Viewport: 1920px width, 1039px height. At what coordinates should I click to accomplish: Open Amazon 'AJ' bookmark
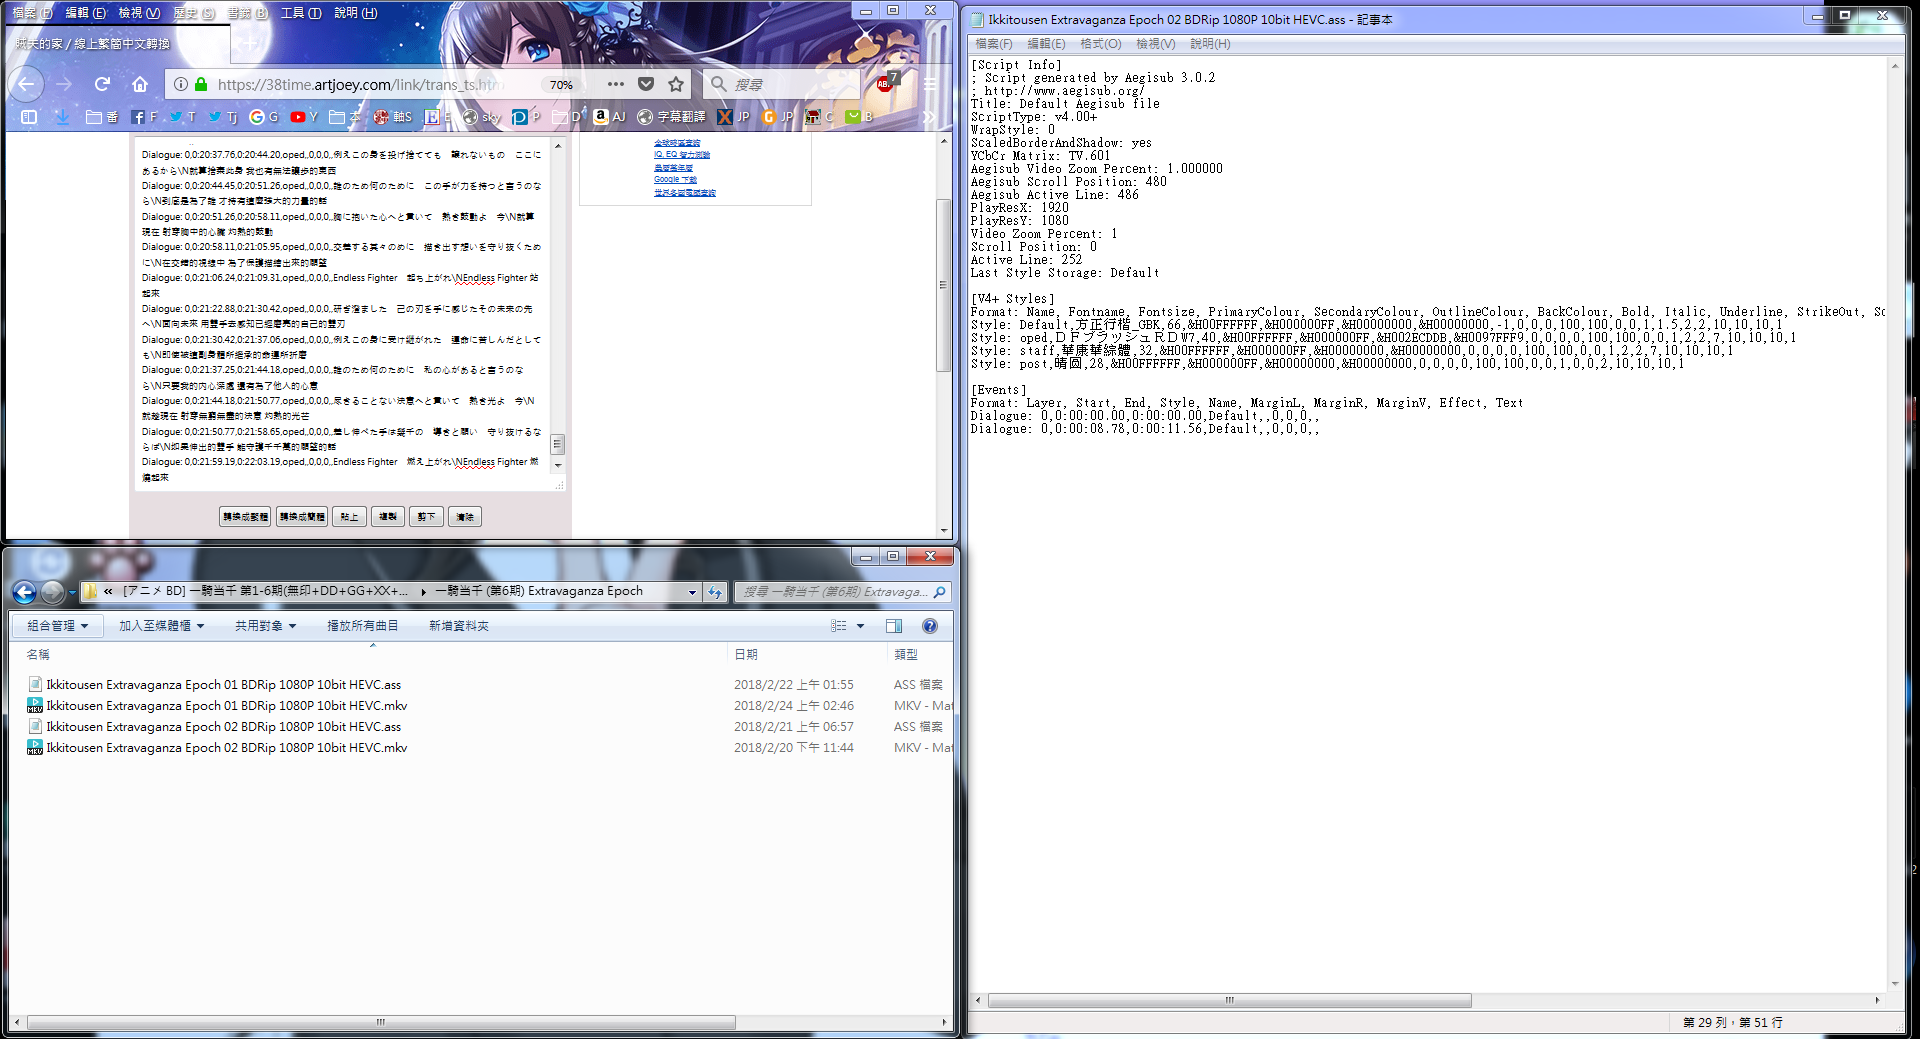pos(609,117)
